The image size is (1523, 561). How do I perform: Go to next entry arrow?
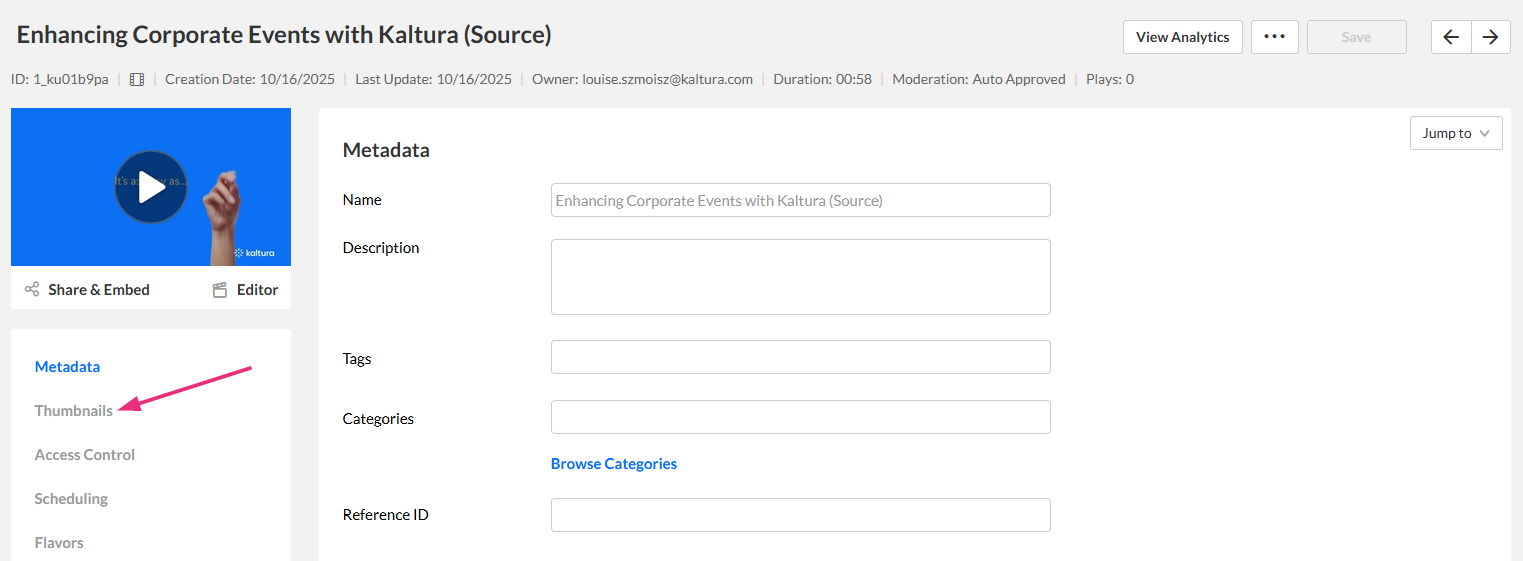coord(1490,37)
